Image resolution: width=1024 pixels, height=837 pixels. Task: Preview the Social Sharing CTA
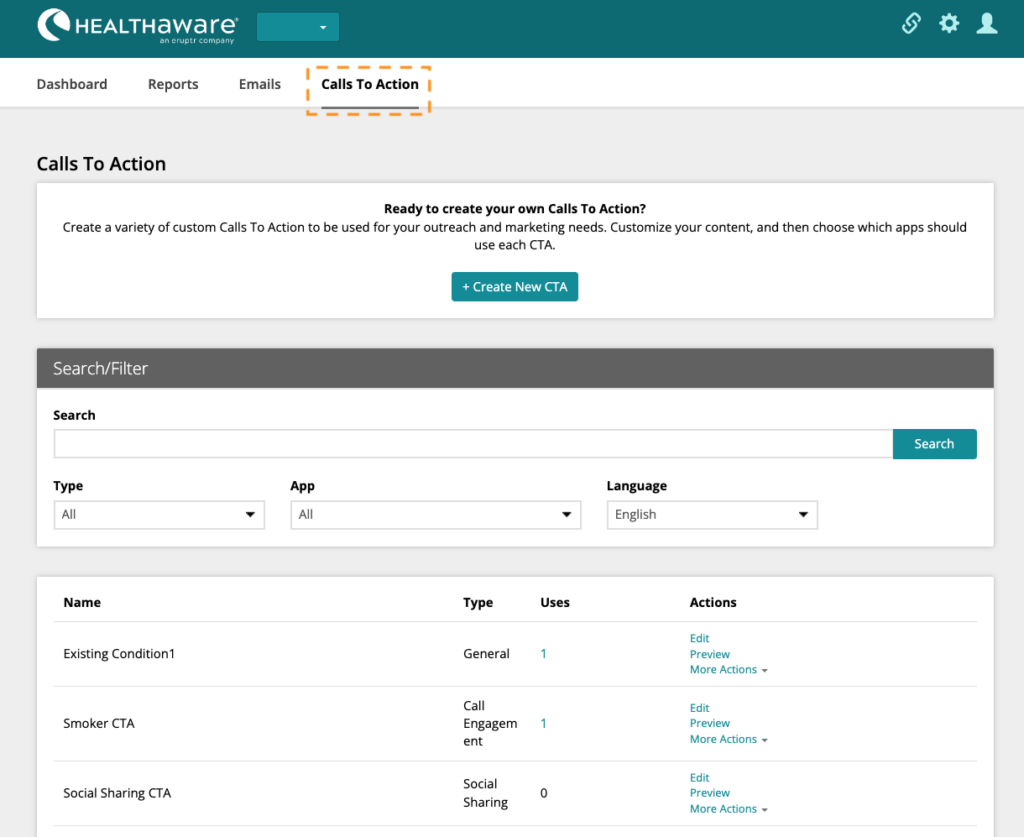[710, 793]
